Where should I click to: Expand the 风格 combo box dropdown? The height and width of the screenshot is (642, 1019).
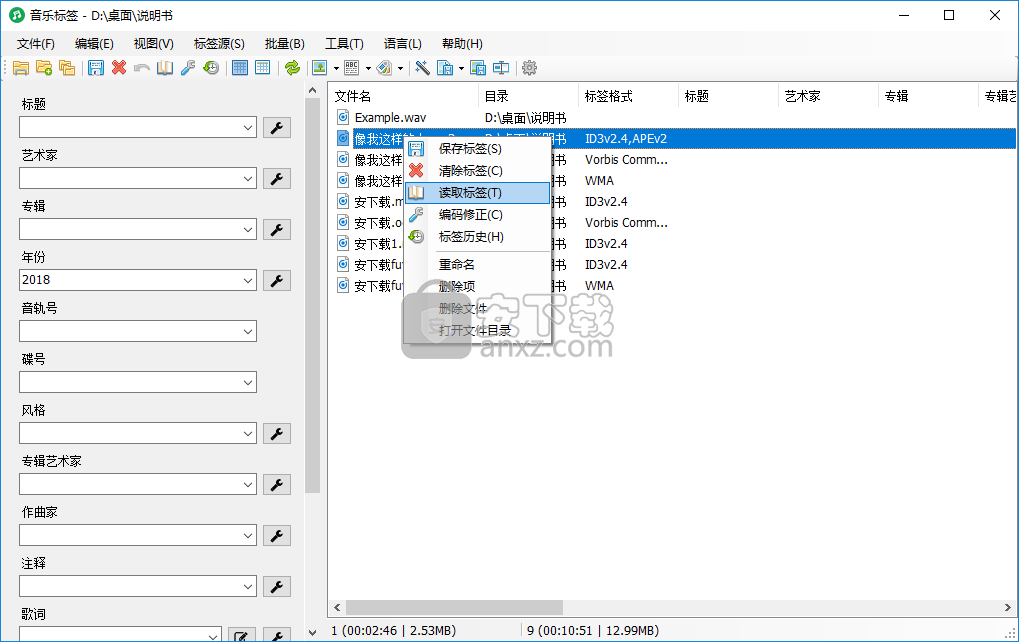[x=248, y=433]
